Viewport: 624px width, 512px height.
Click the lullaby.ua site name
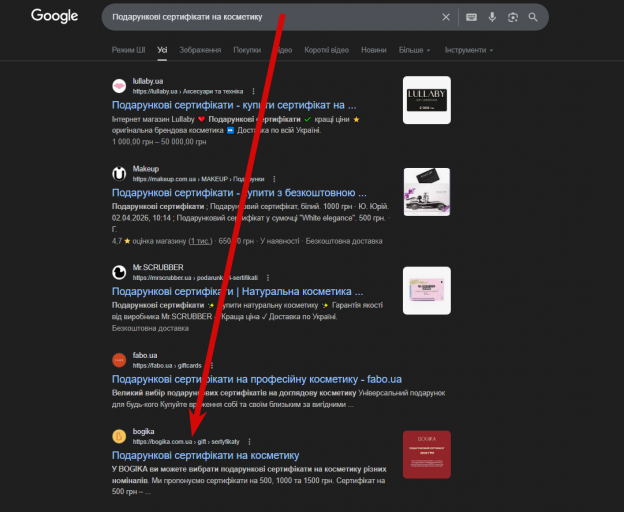click(148, 81)
